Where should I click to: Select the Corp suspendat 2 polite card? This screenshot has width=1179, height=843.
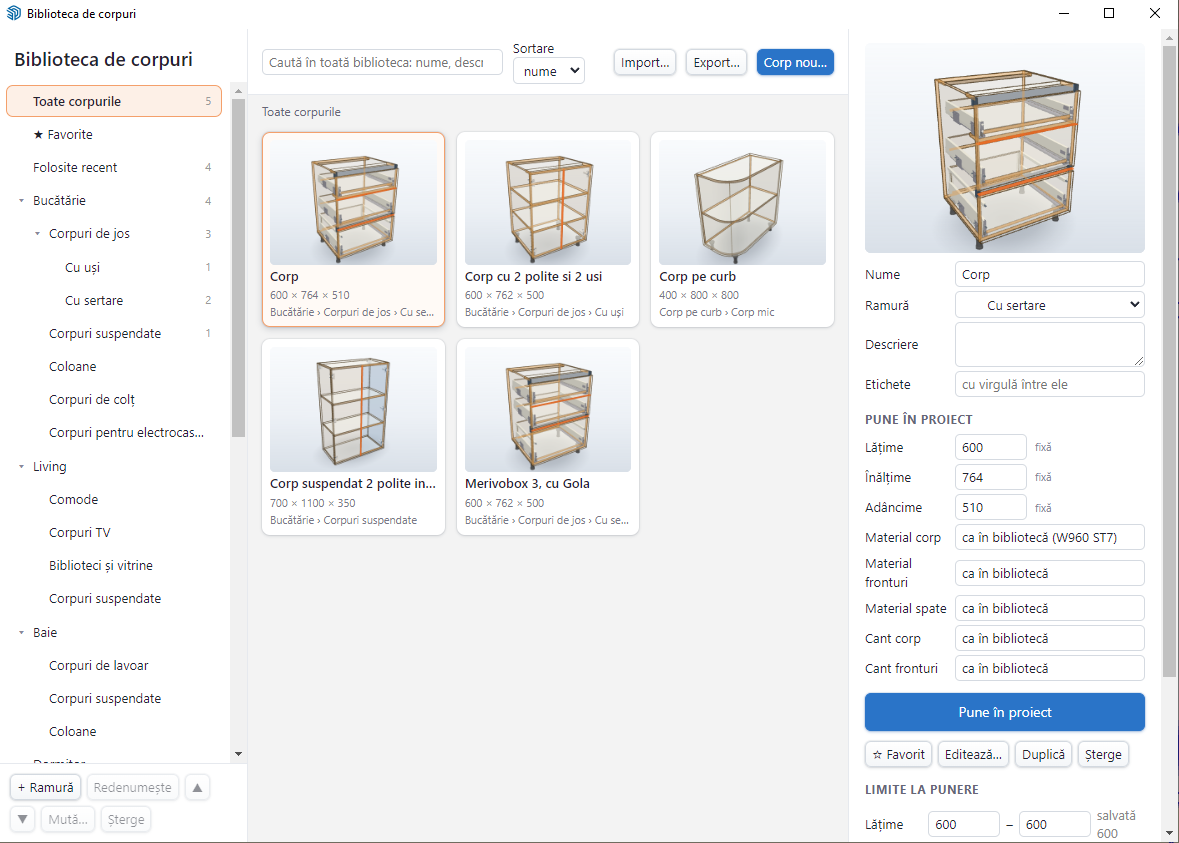pos(353,437)
